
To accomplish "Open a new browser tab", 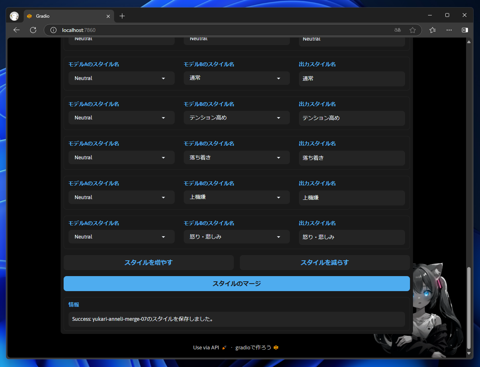I will 122,16.
